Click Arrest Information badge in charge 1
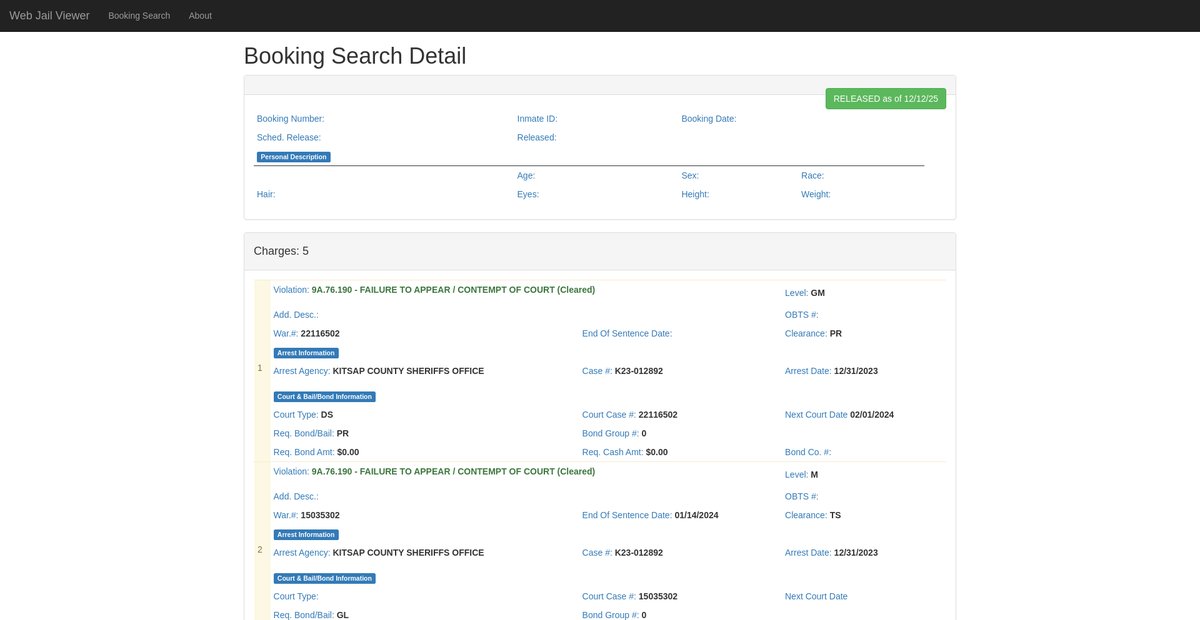Image resolution: width=1200 pixels, height=620 pixels. click(306, 353)
